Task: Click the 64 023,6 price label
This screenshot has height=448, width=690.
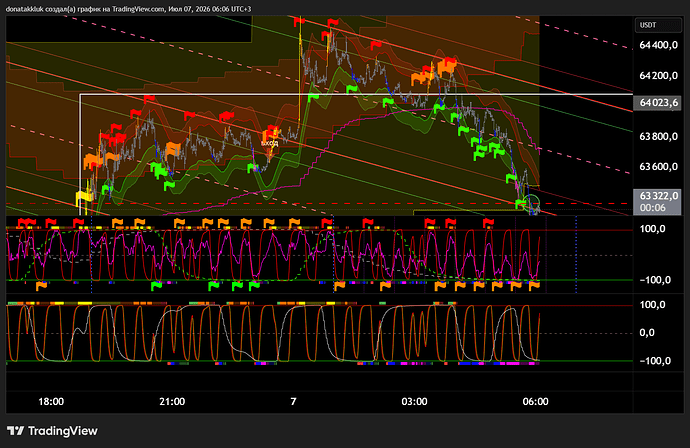Action: tap(657, 103)
